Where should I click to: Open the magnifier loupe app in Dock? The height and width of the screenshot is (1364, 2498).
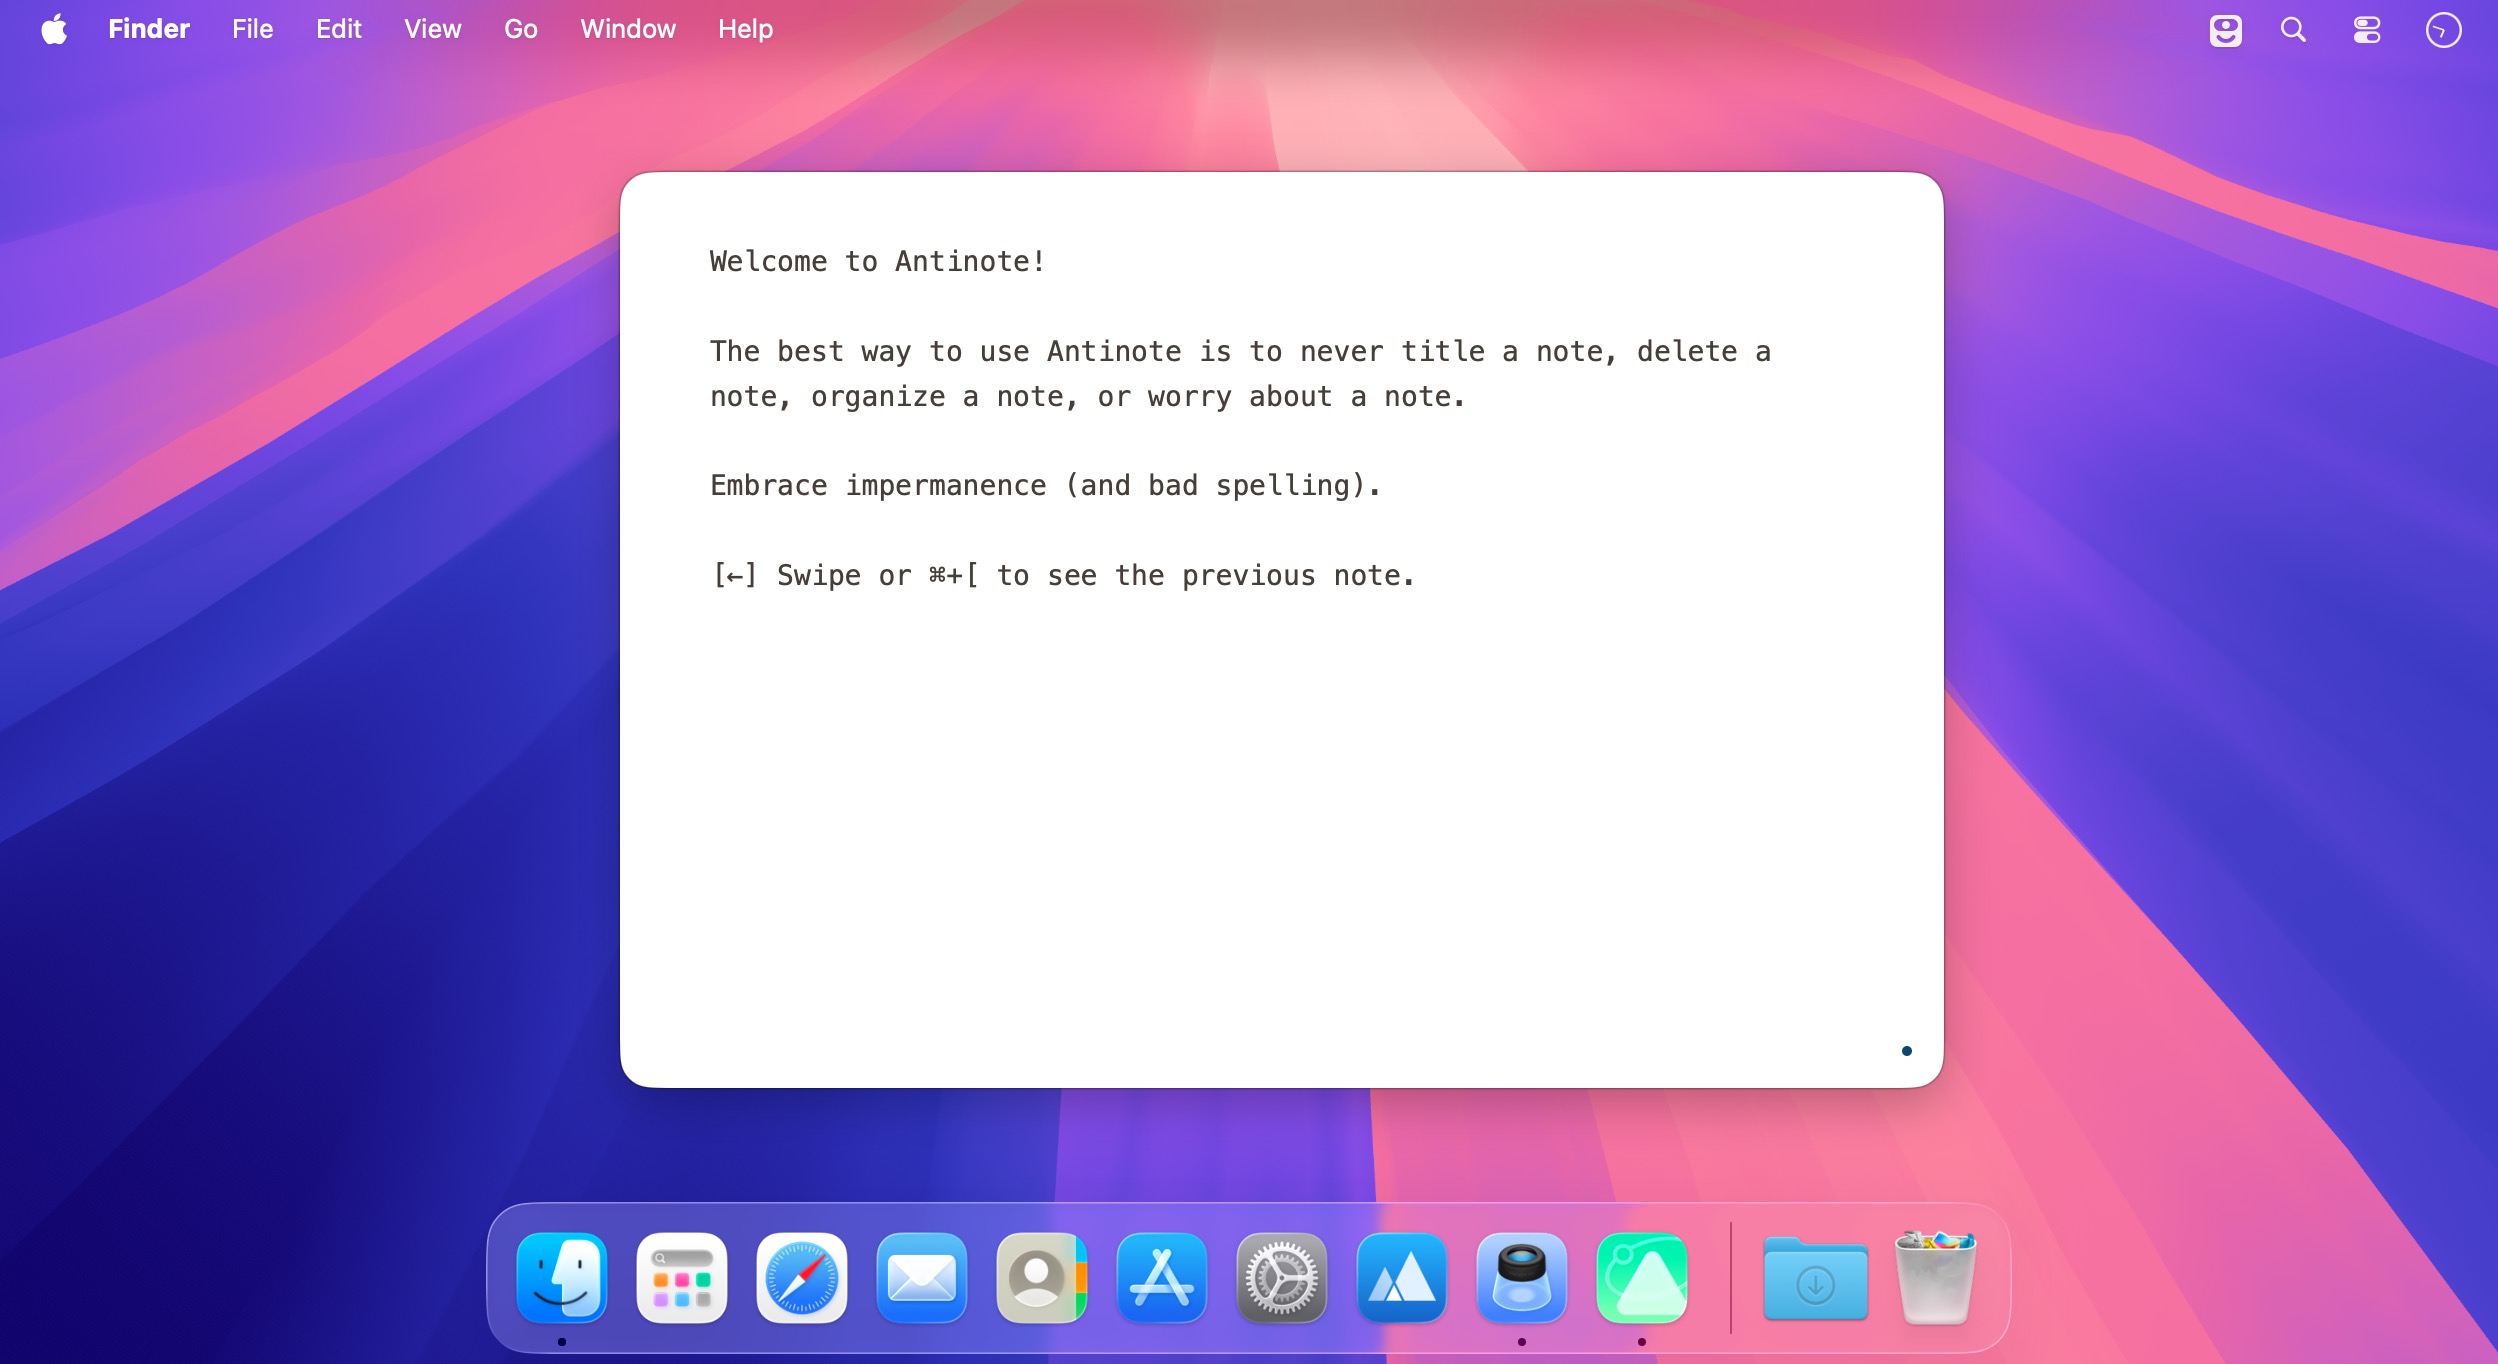point(1522,1278)
